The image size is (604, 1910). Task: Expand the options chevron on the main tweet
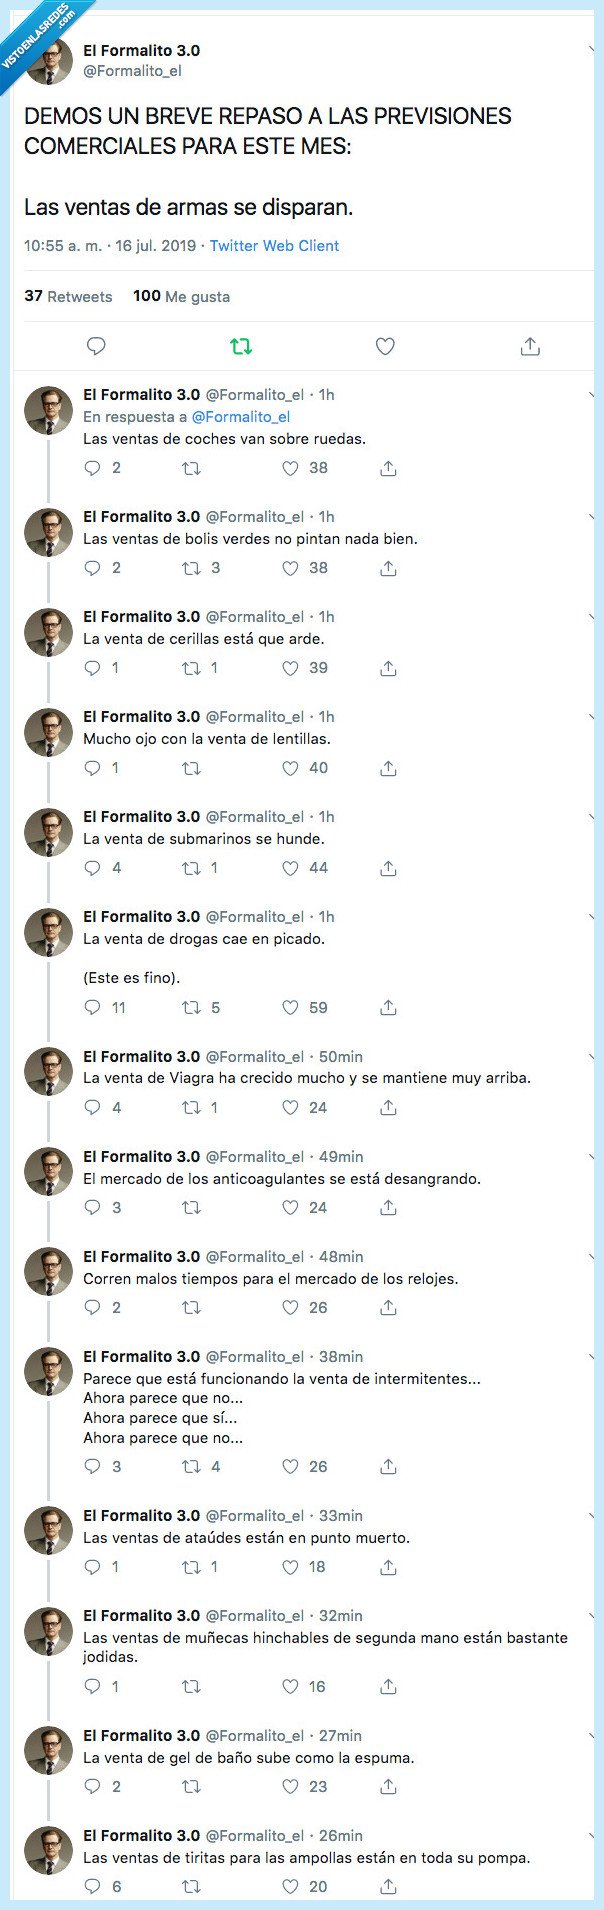tap(594, 50)
